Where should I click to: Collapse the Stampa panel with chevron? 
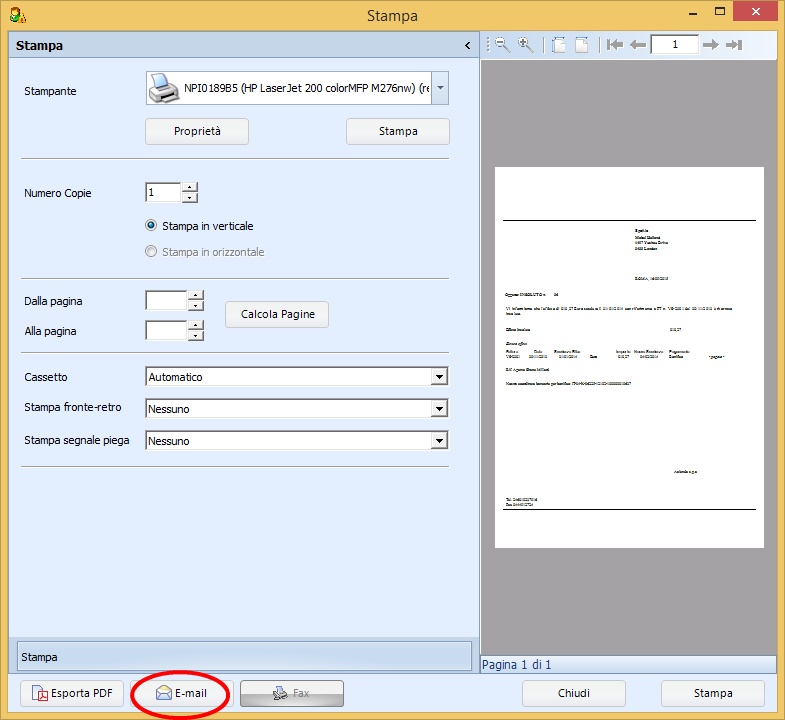tap(467, 46)
